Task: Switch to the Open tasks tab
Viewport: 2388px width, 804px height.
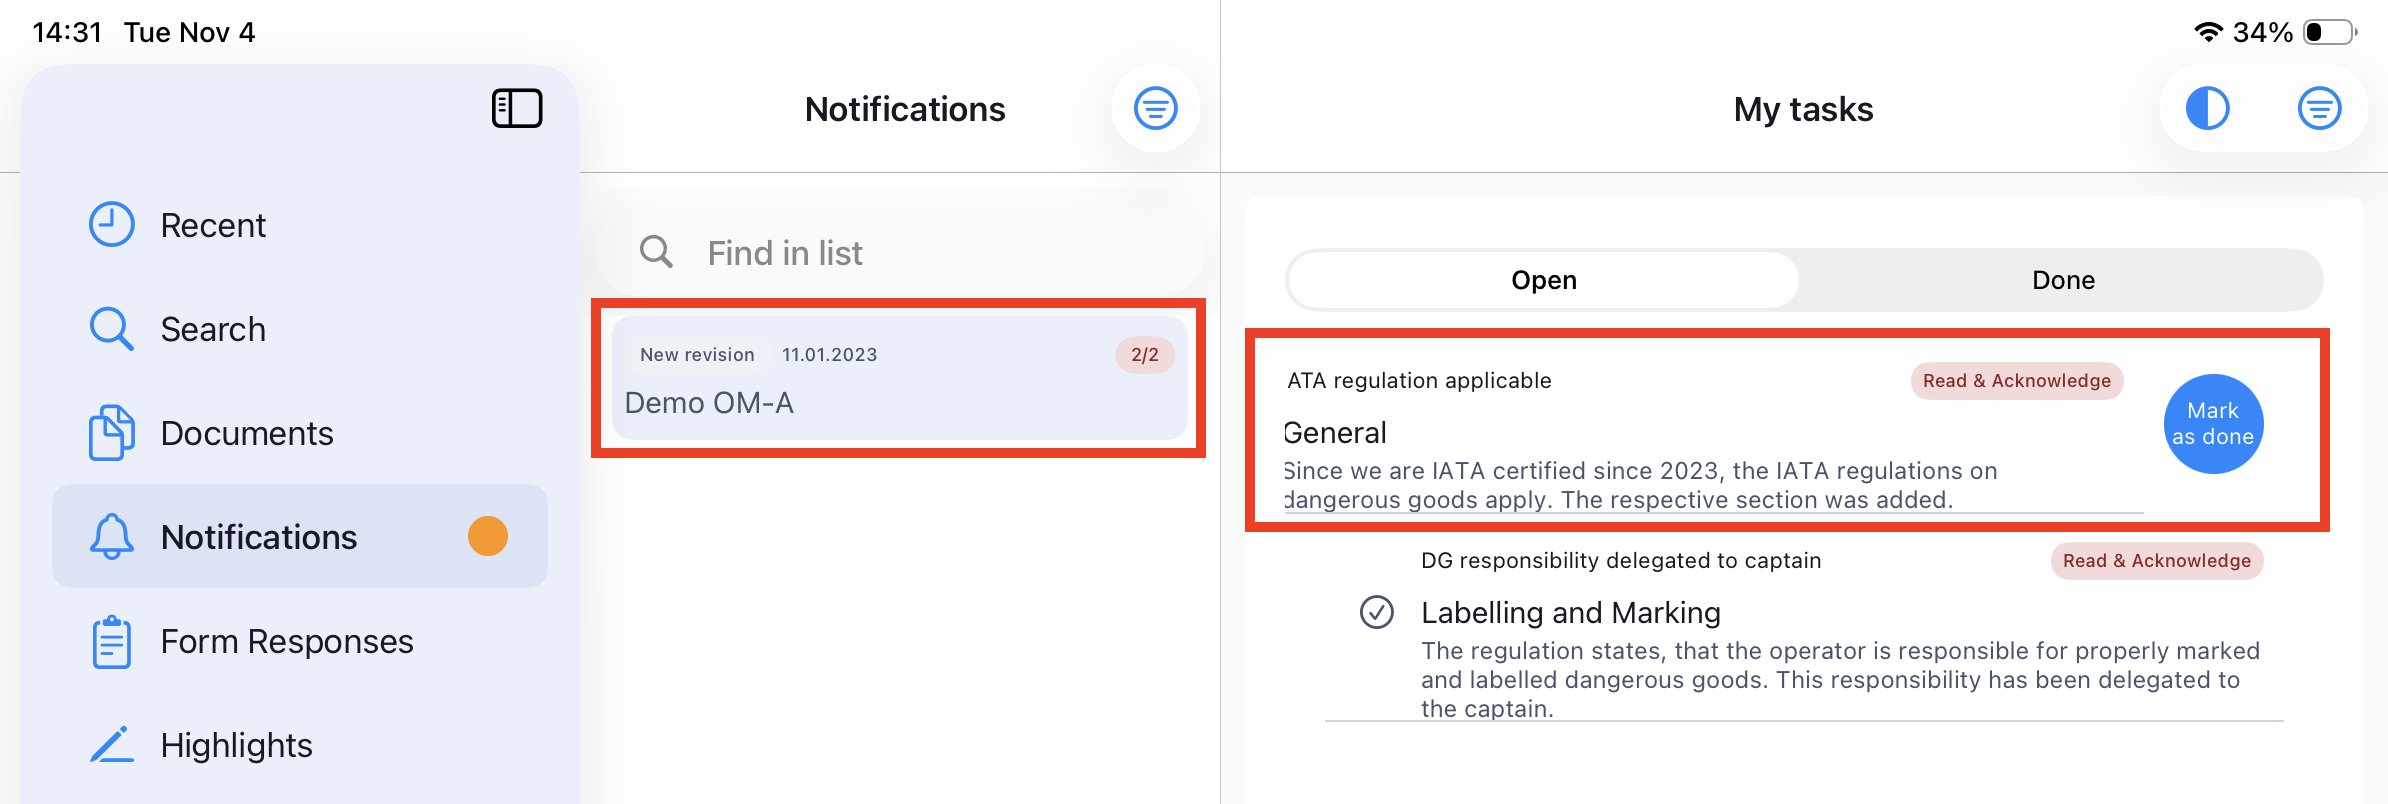Action: click(1543, 280)
